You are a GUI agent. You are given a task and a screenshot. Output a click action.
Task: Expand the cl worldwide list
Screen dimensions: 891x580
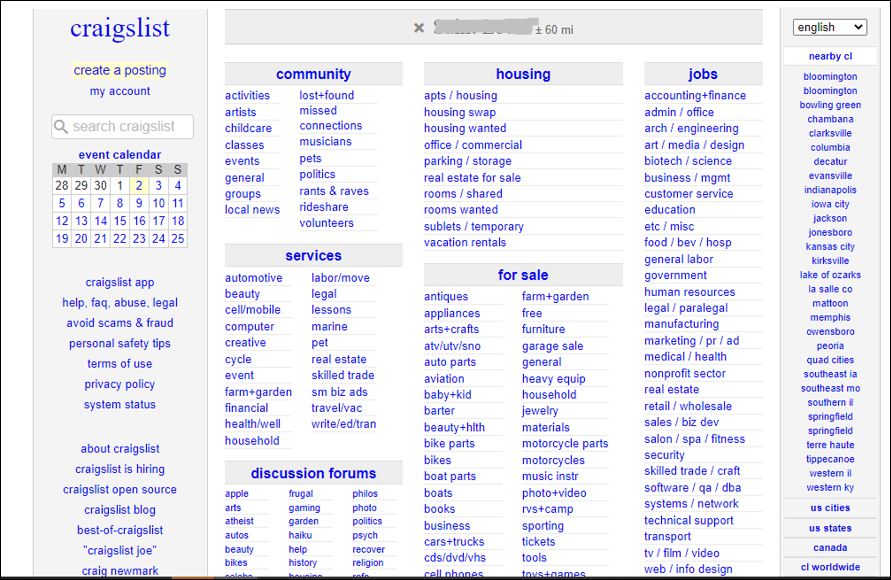click(830, 567)
